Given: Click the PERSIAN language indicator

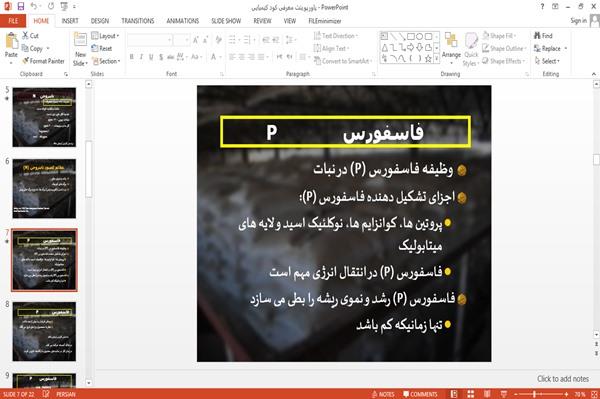Looking at the screenshot, I should [65, 394].
